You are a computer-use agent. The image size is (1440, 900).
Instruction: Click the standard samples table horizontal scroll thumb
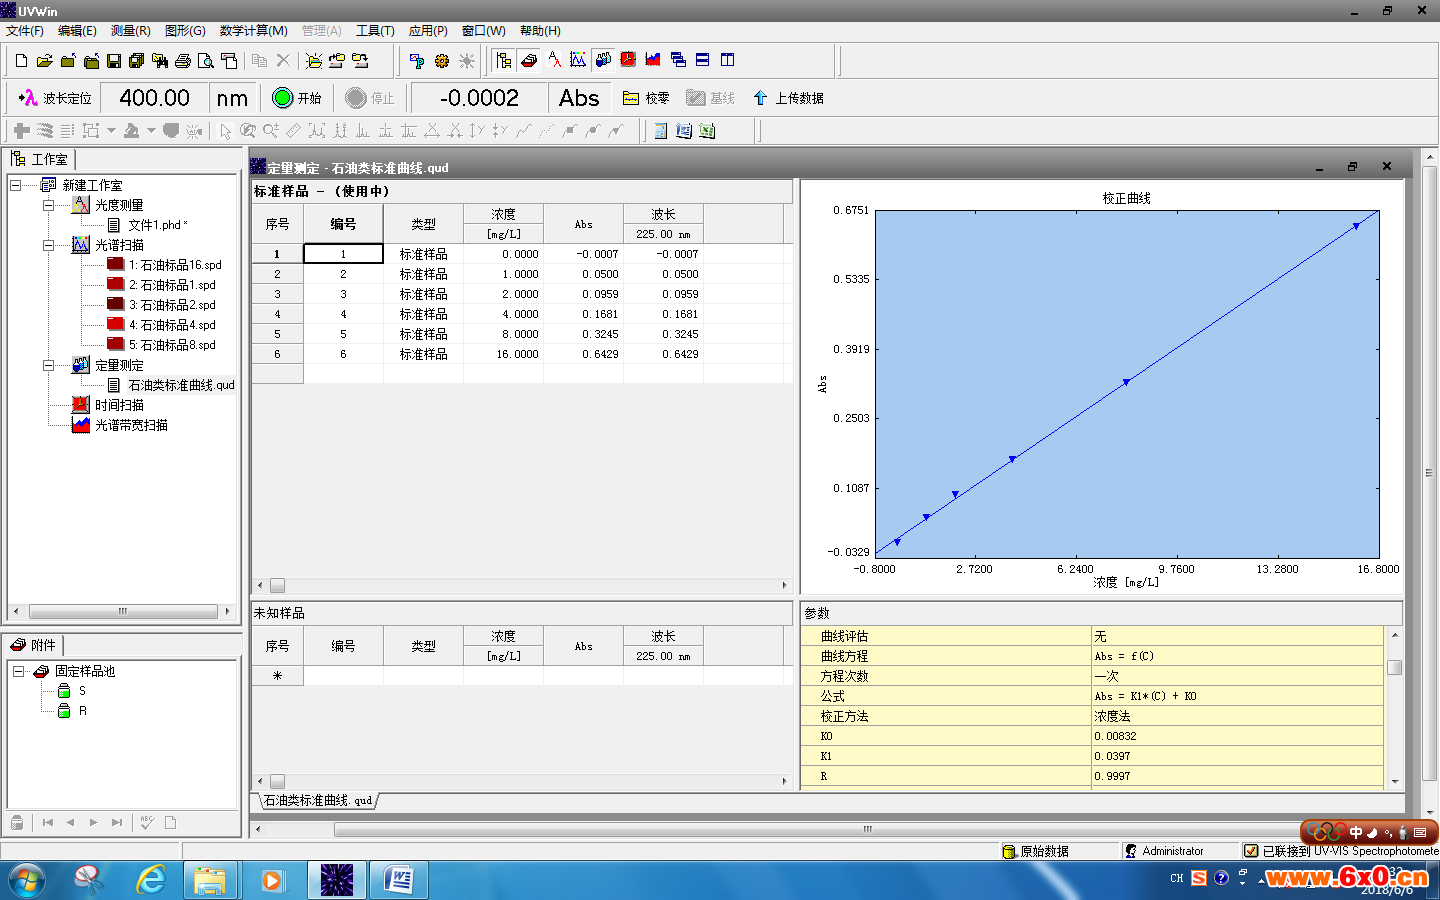(x=277, y=585)
